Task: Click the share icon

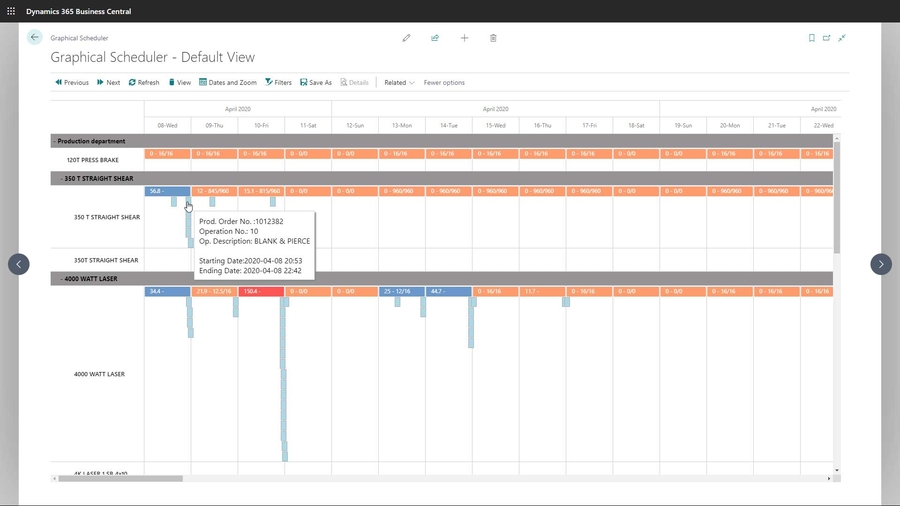Action: pyautogui.click(x=435, y=38)
